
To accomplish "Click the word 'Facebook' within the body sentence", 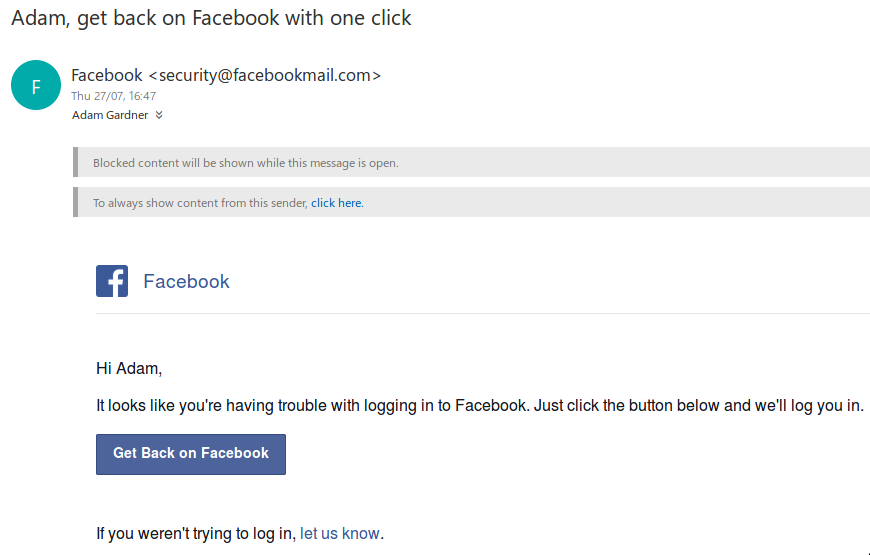I will click(490, 406).
